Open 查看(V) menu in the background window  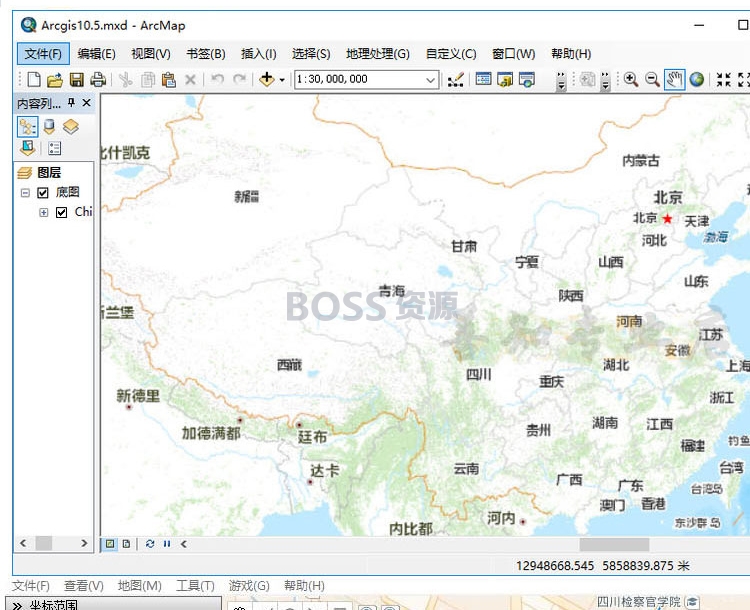pyautogui.click(x=84, y=585)
